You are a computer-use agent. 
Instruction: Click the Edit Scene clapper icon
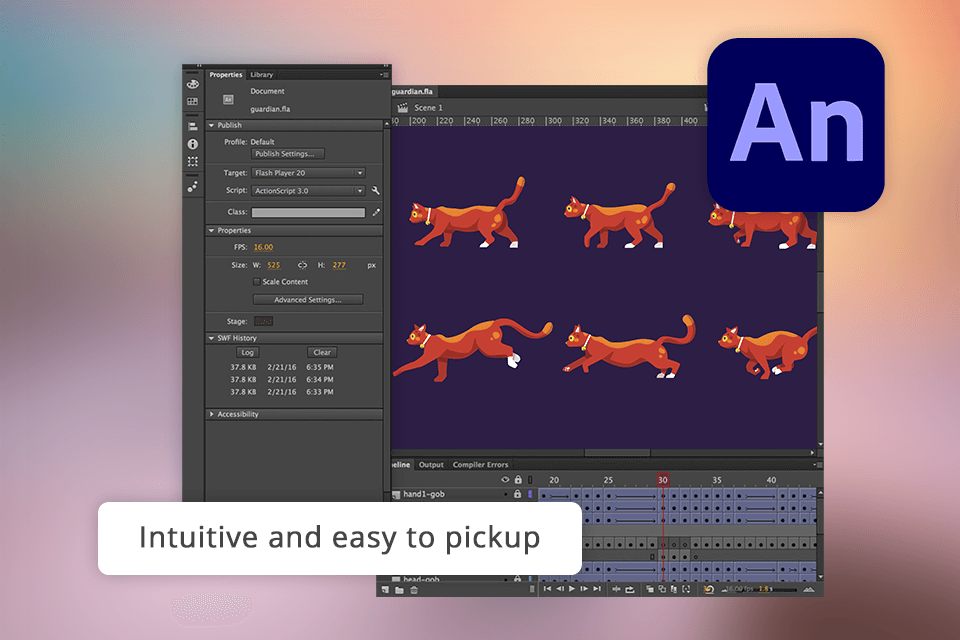click(402, 108)
